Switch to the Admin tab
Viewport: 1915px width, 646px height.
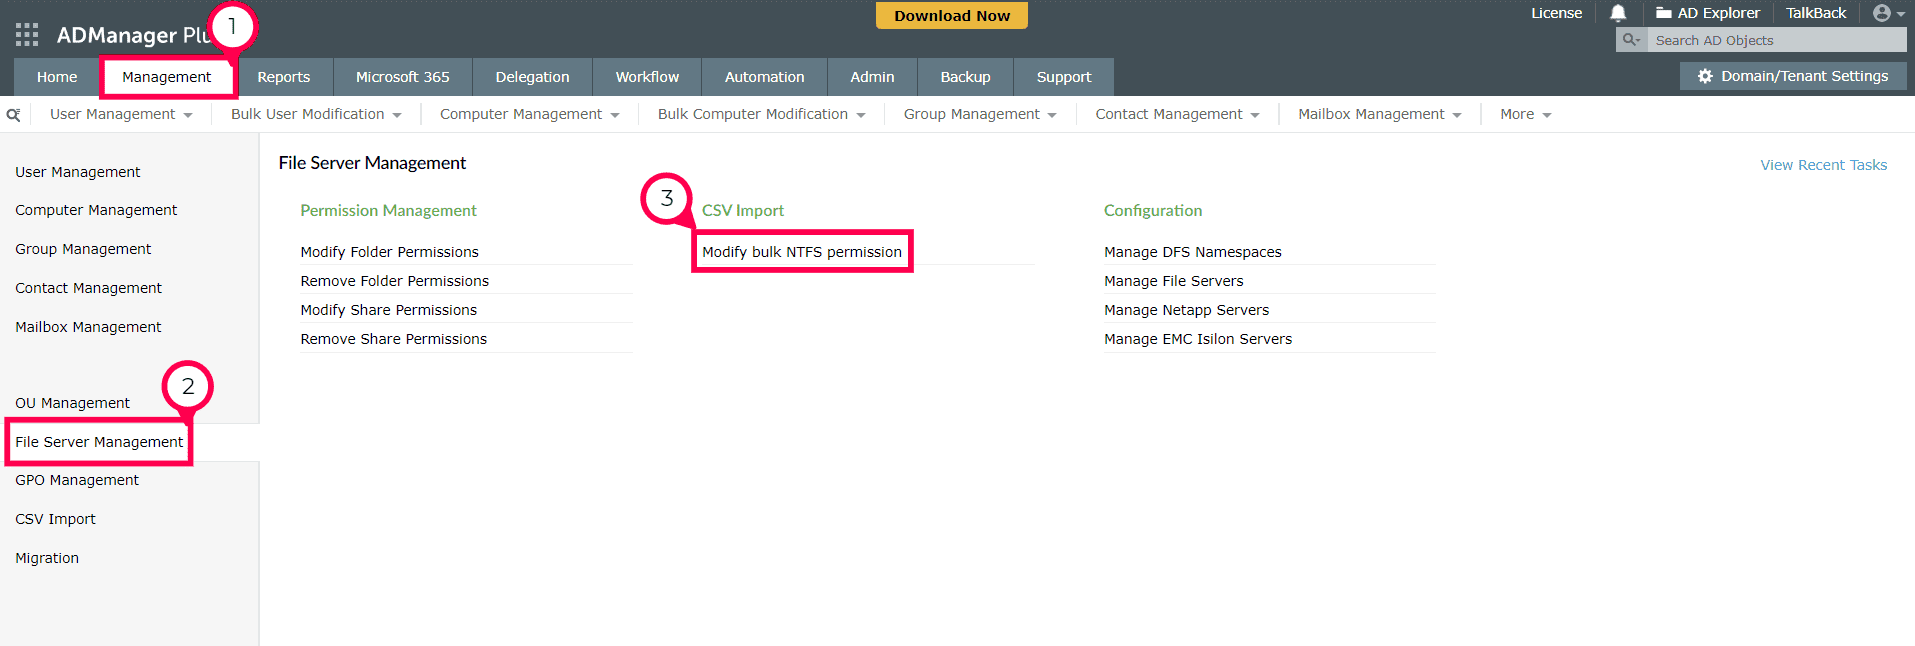coord(873,77)
